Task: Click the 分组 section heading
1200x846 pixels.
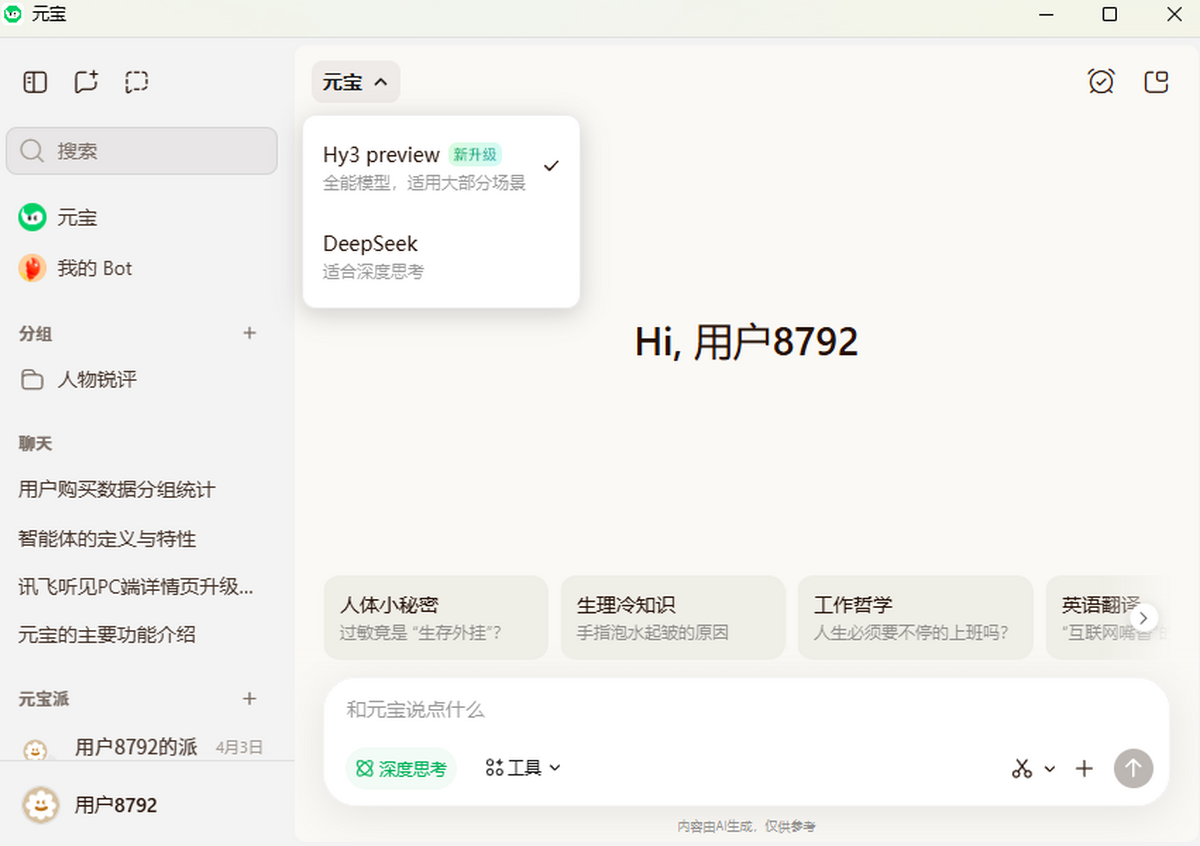Action: 36,334
